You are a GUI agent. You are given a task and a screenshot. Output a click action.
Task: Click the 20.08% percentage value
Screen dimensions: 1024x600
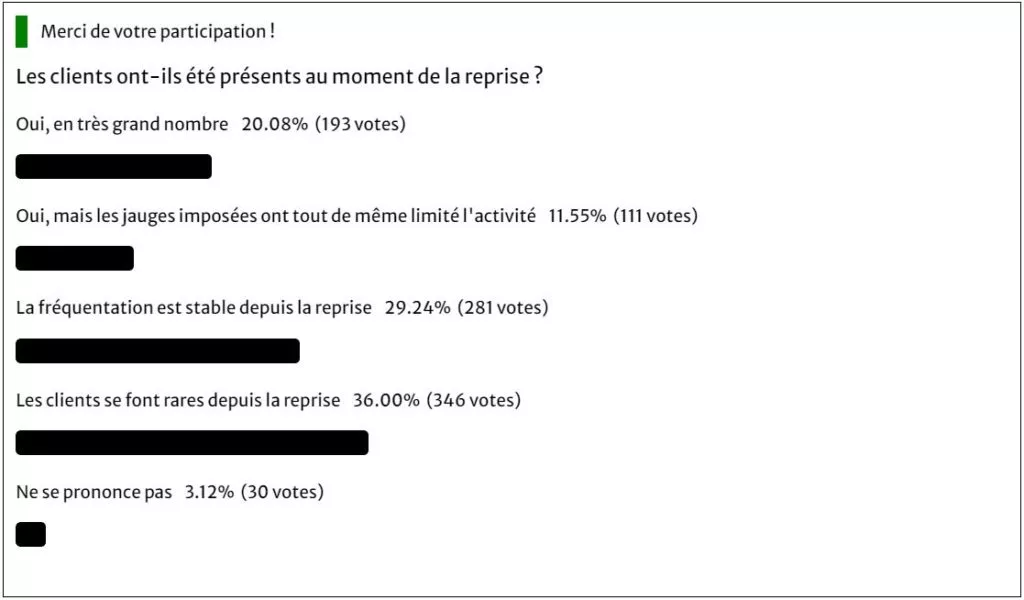274,124
